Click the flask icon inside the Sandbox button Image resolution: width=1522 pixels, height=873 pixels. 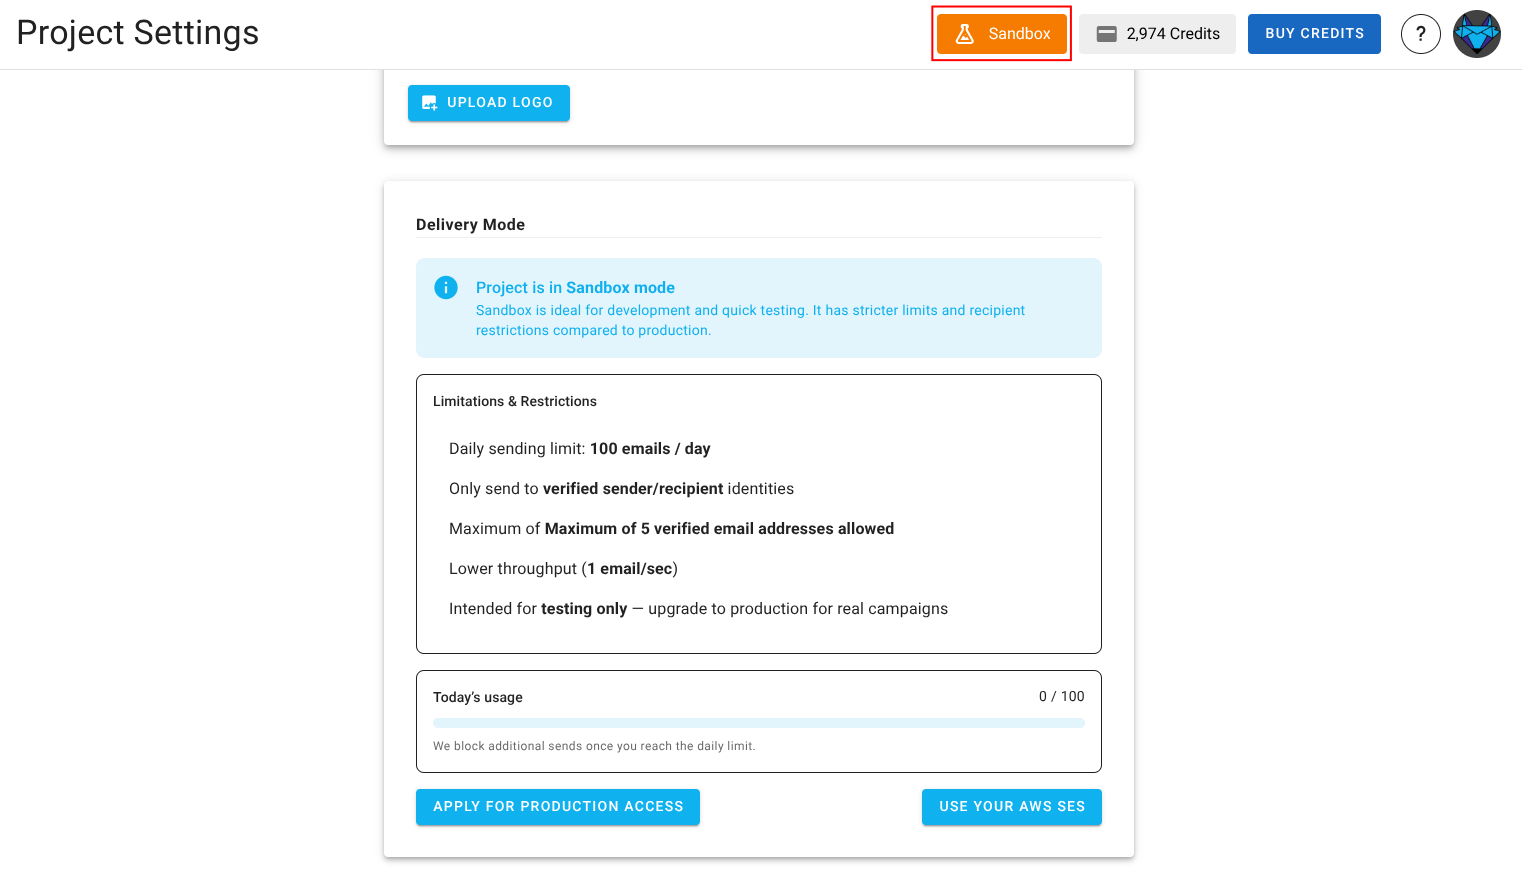pyautogui.click(x=964, y=33)
